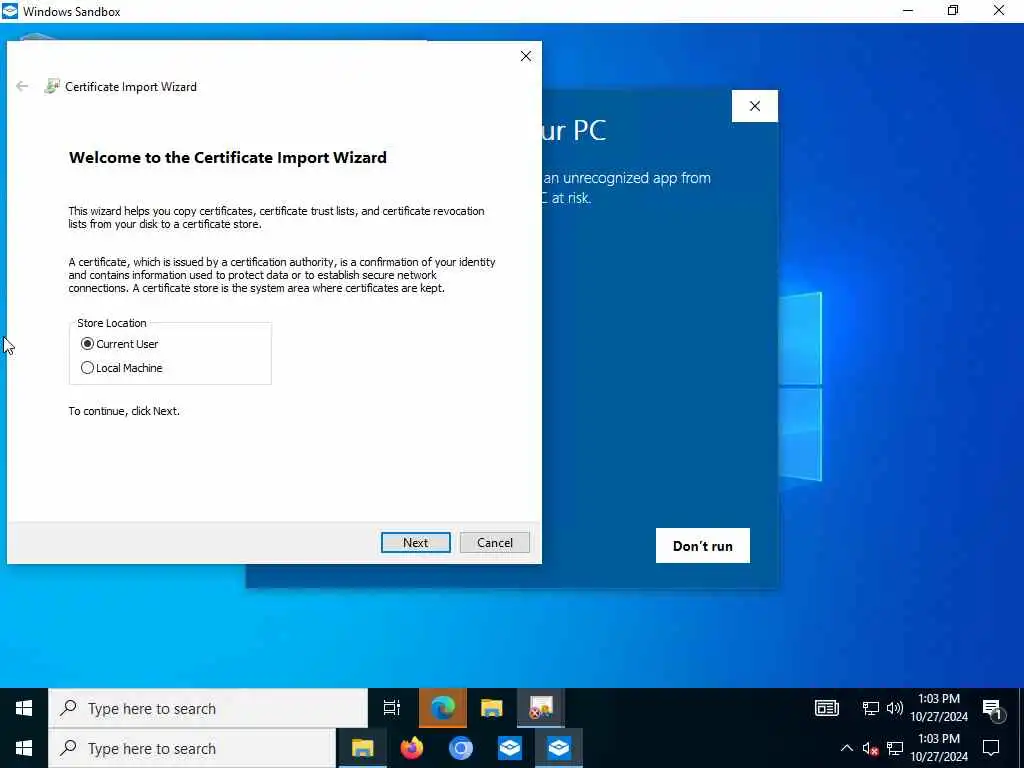Click the Don't run button
1024x768 pixels.
tap(703, 545)
